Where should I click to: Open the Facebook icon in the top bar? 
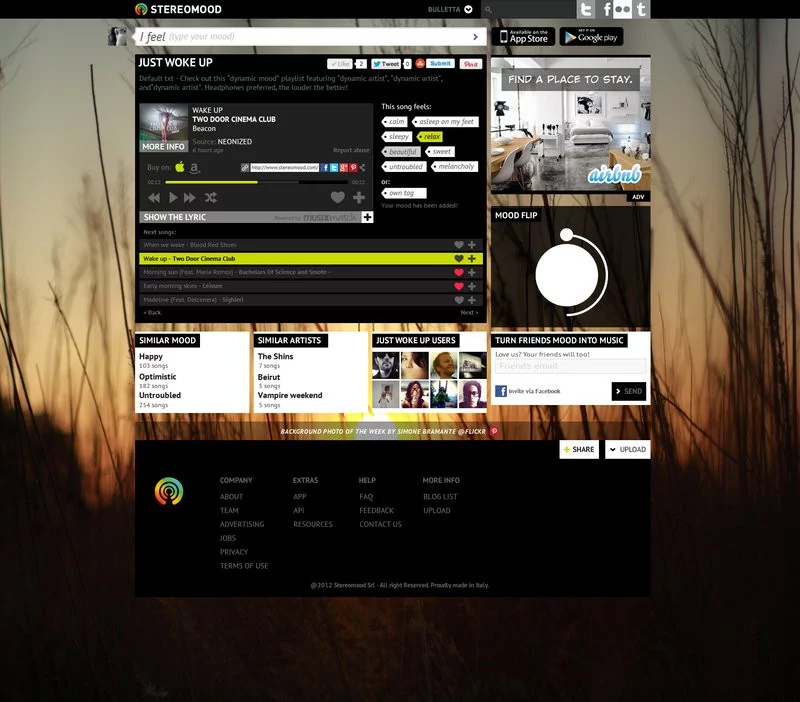point(605,9)
